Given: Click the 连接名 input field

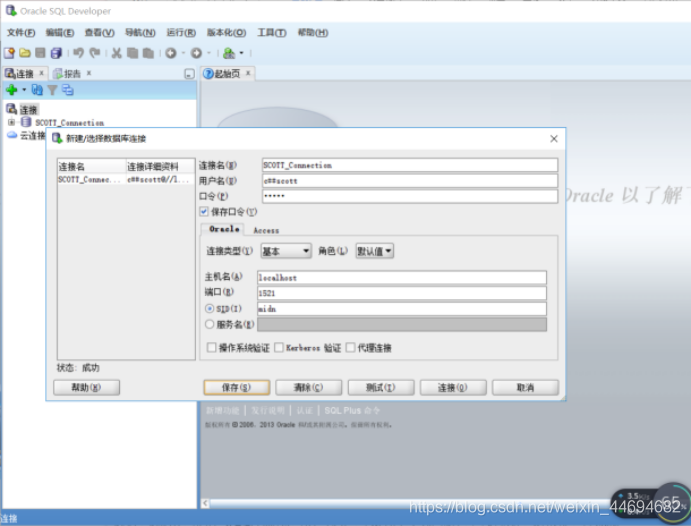Looking at the screenshot, I should coord(410,165).
